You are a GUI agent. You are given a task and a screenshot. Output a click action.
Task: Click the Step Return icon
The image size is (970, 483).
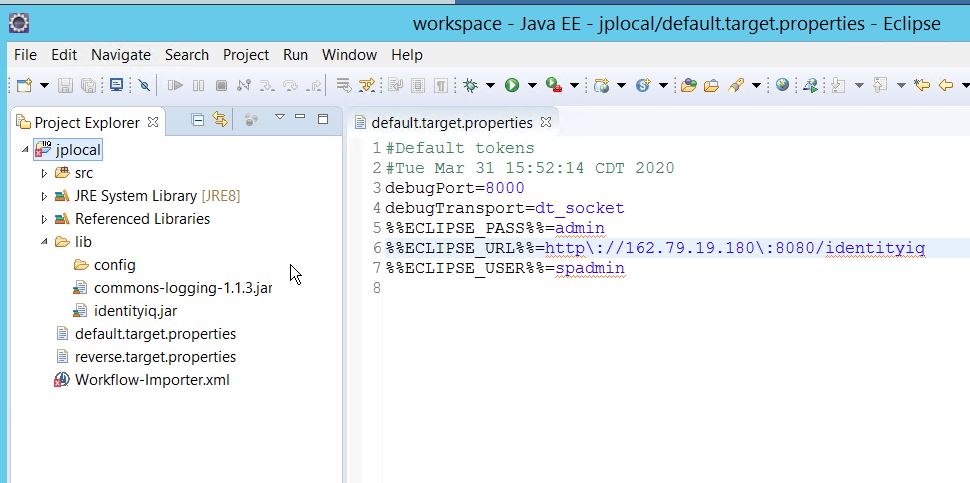314,85
